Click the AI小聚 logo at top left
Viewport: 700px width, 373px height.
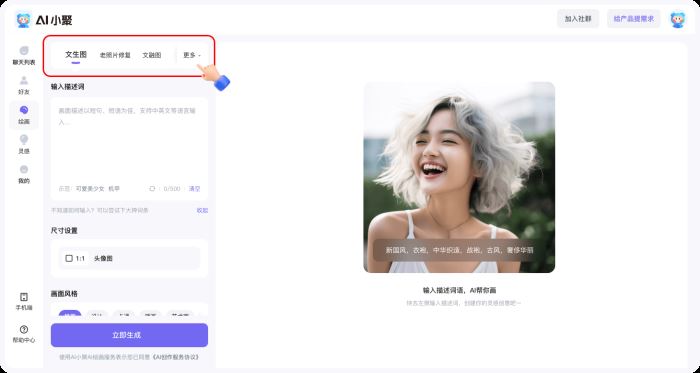click(x=43, y=20)
